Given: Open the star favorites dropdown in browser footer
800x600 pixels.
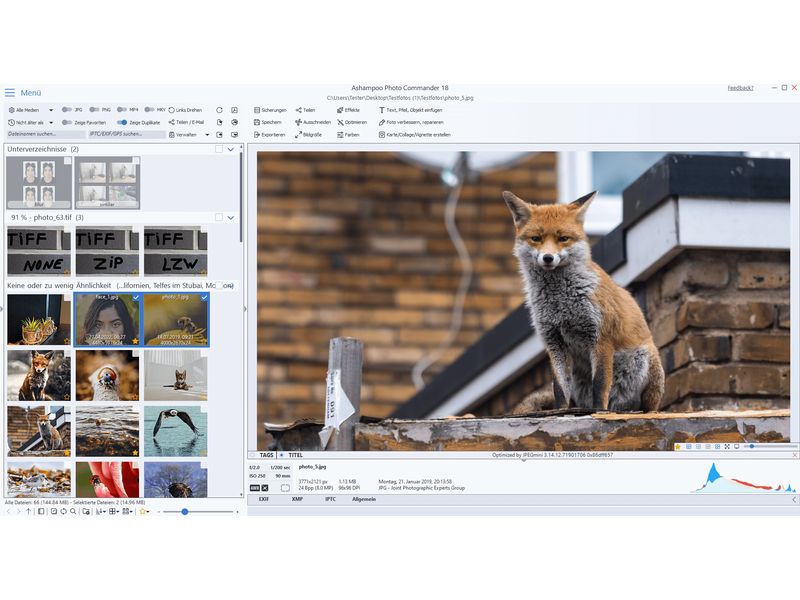Looking at the screenshot, I should pyautogui.click(x=144, y=511).
